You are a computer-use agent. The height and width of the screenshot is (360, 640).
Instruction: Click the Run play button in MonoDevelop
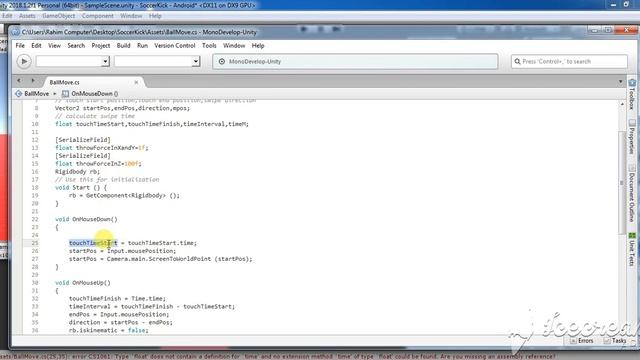[x=24, y=61]
